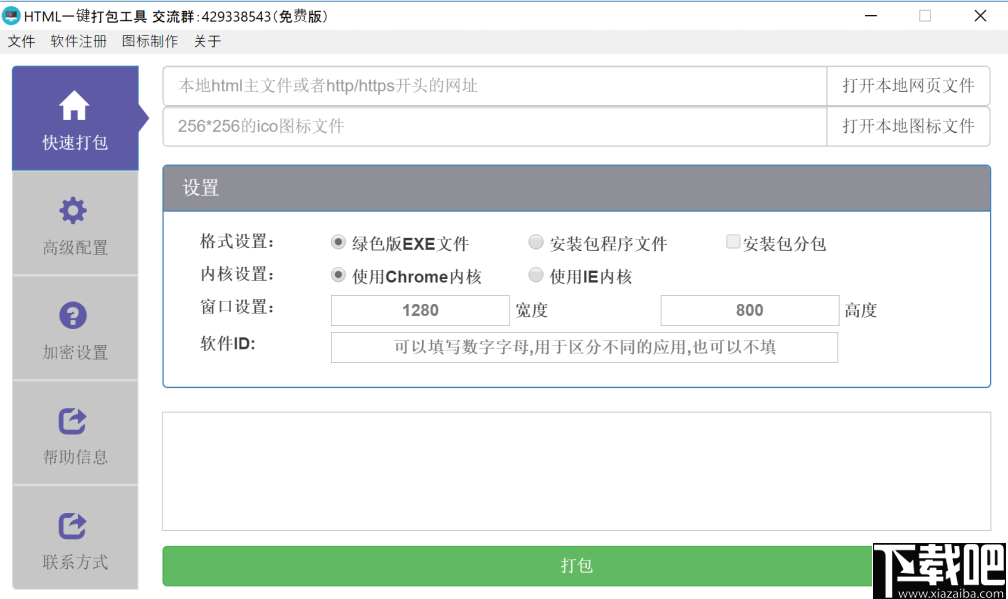Click the 打开本地图标文件 button
1008x599 pixels.
908,126
